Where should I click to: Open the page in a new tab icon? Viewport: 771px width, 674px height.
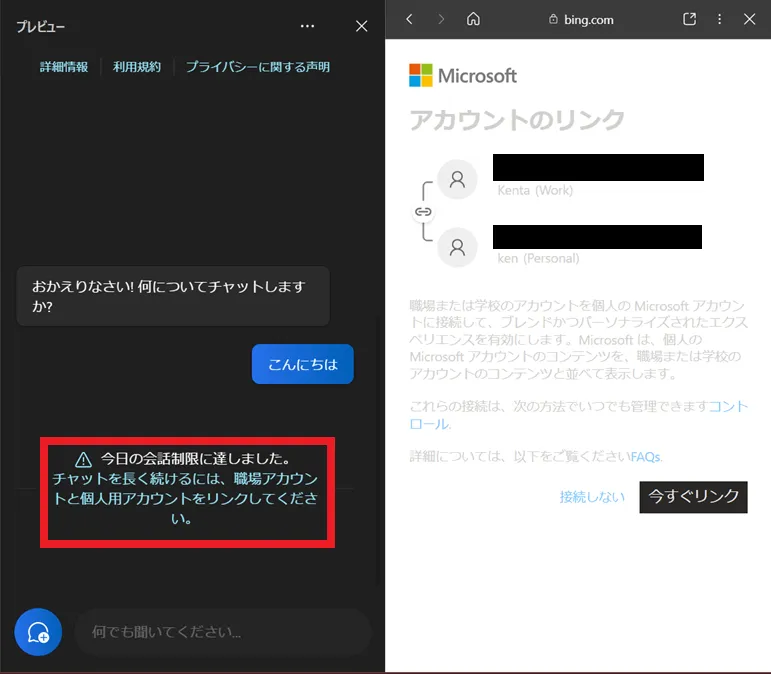(x=689, y=19)
